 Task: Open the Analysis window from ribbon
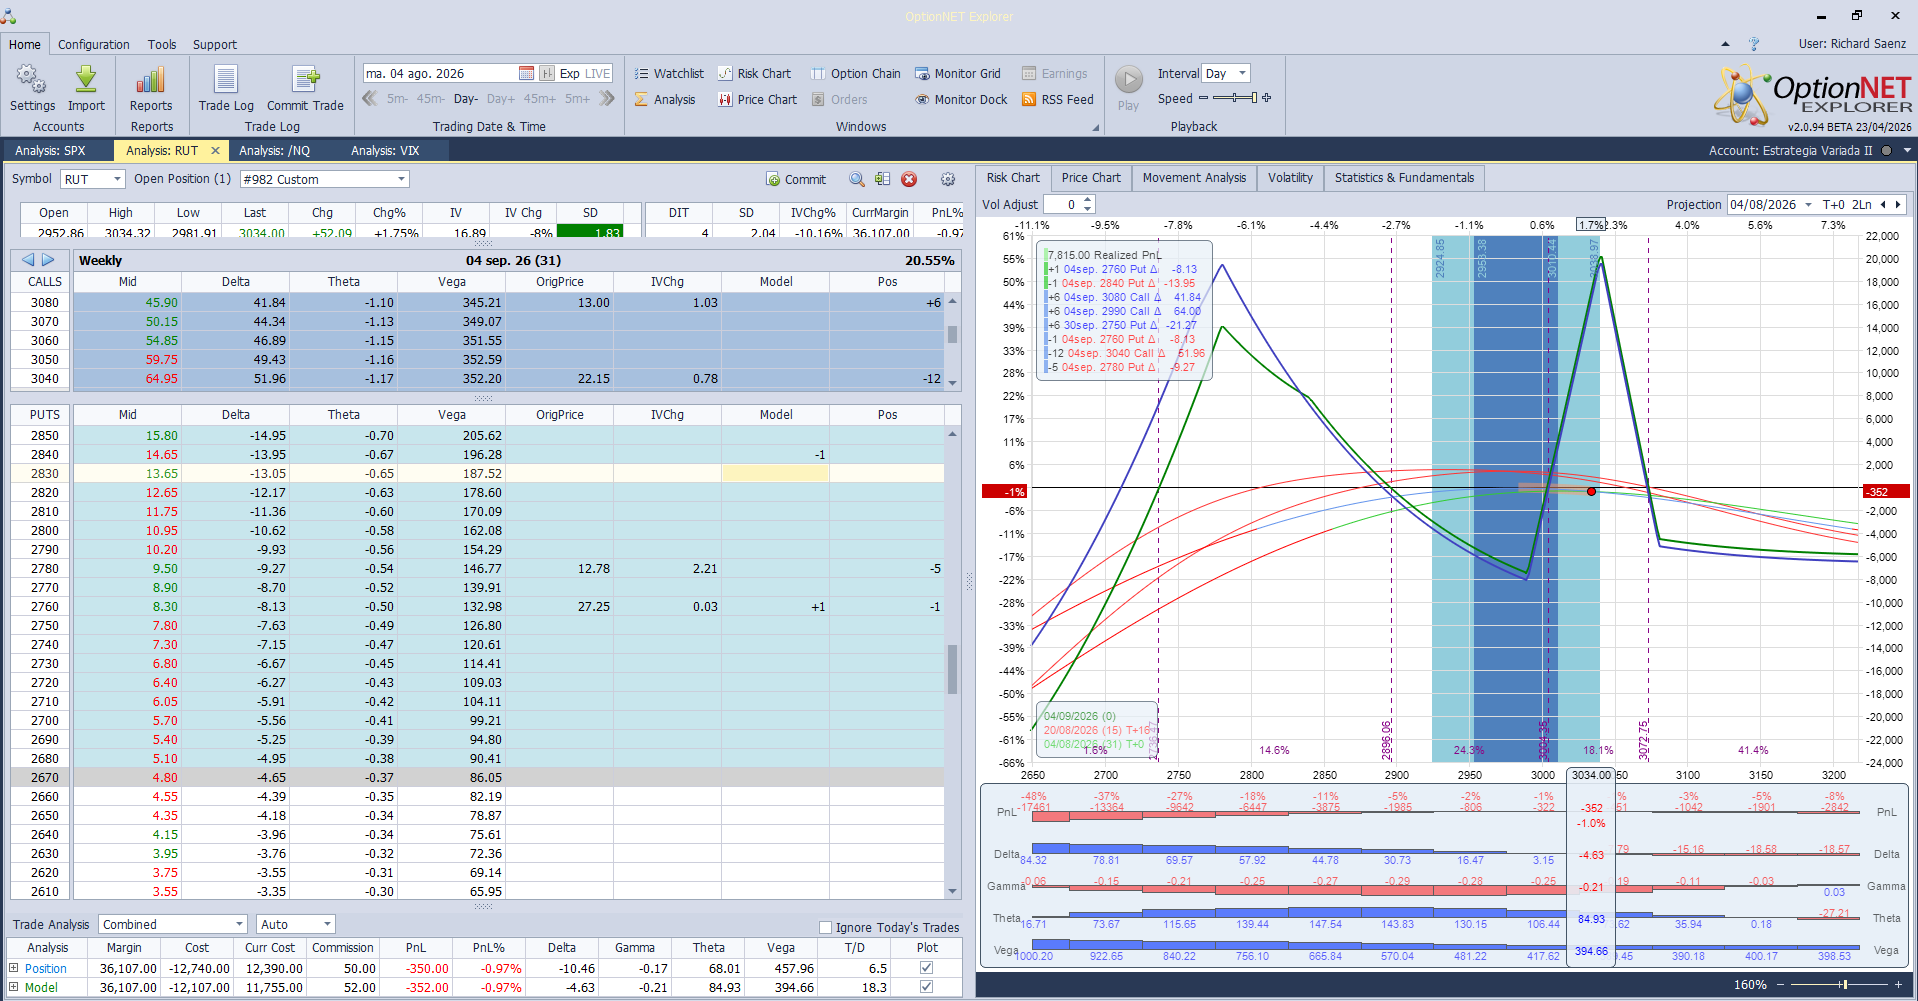(x=665, y=99)
